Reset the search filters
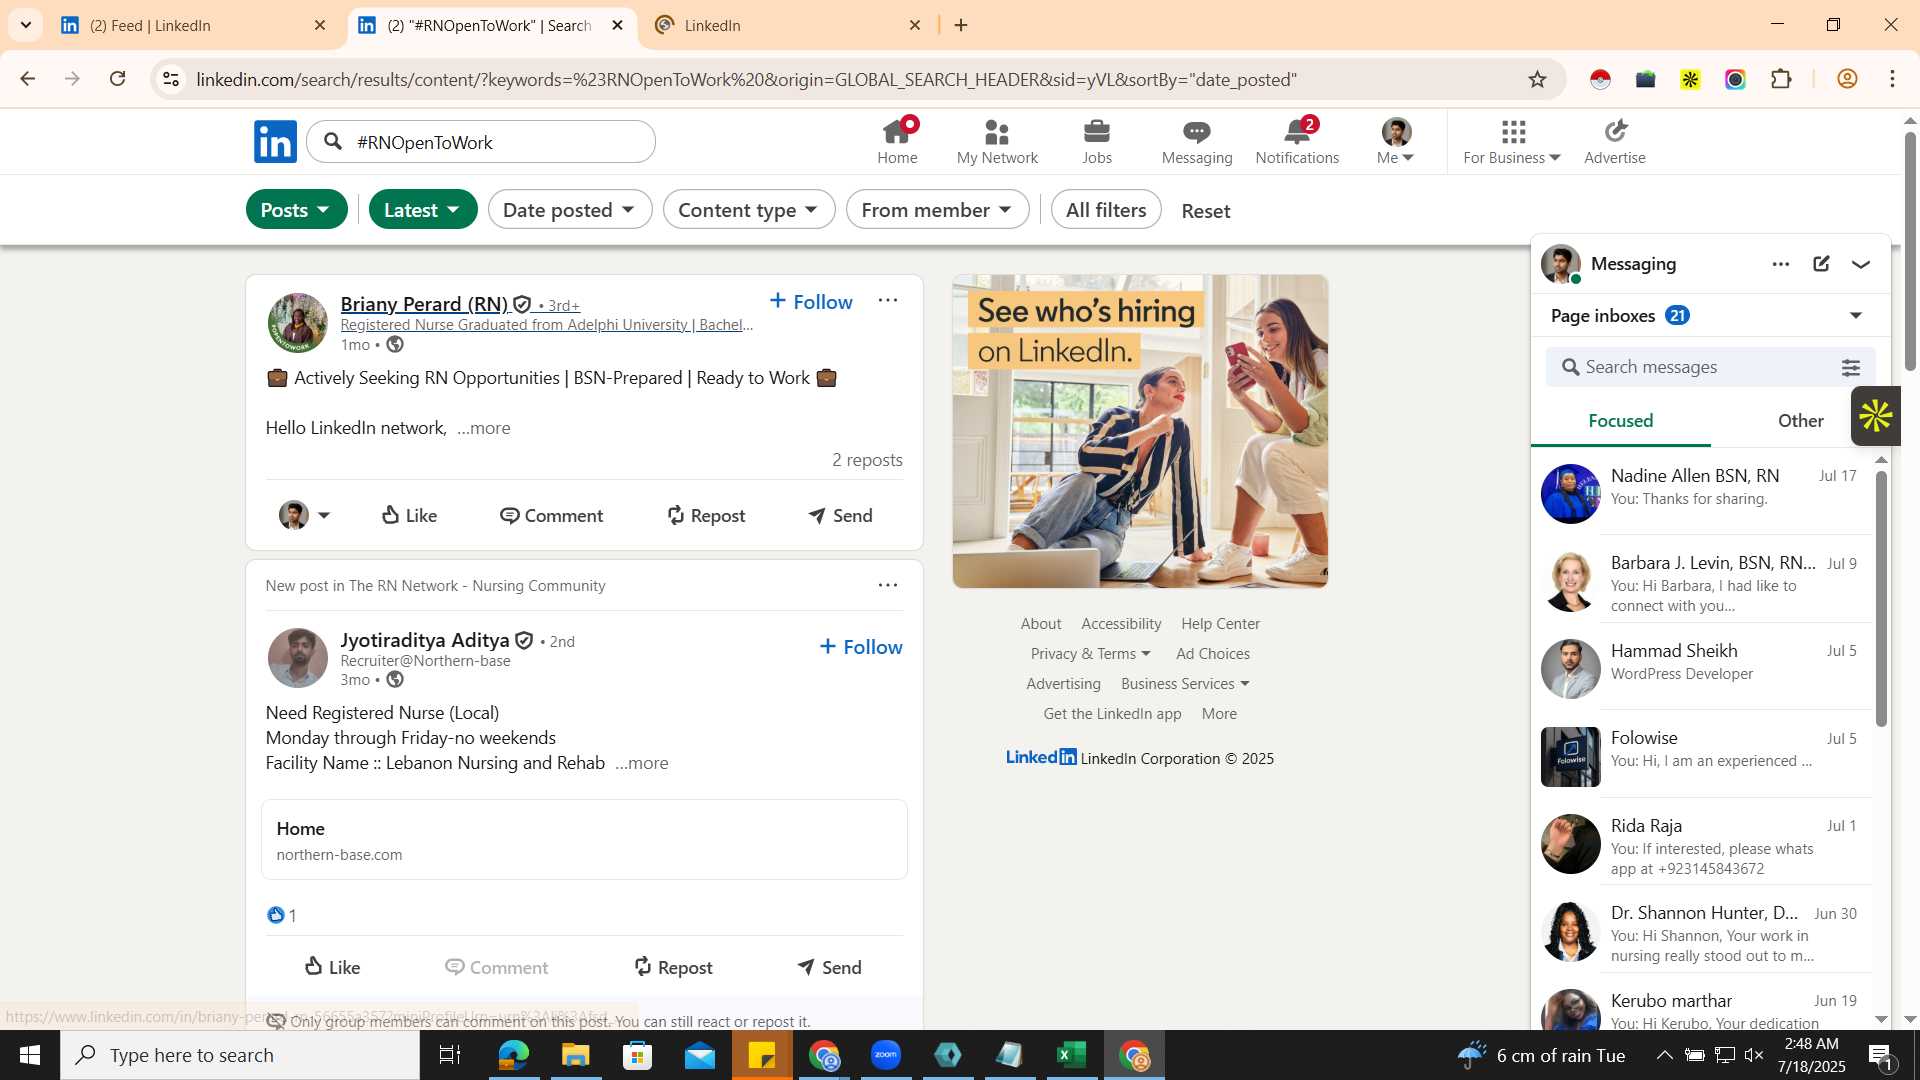The image size is (1920, 1080). tap(1205, 211)
